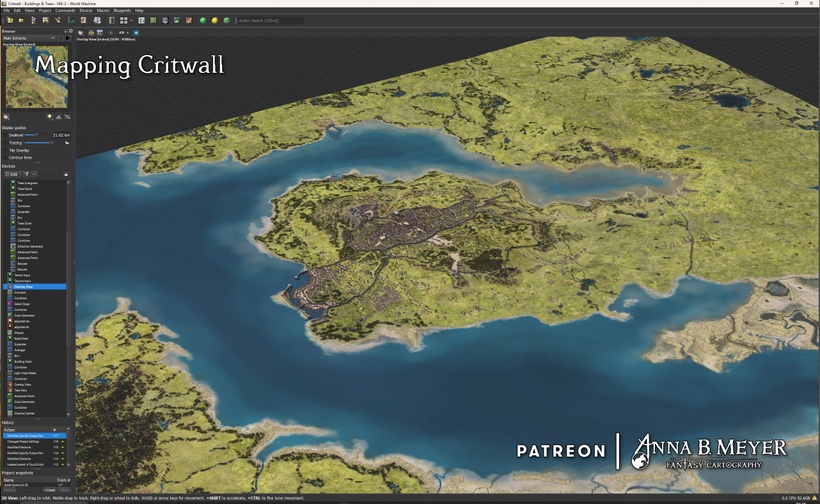This screenshot has height=504, width=820.
Task: Open the Macros menu
Action: click(103, 10)
